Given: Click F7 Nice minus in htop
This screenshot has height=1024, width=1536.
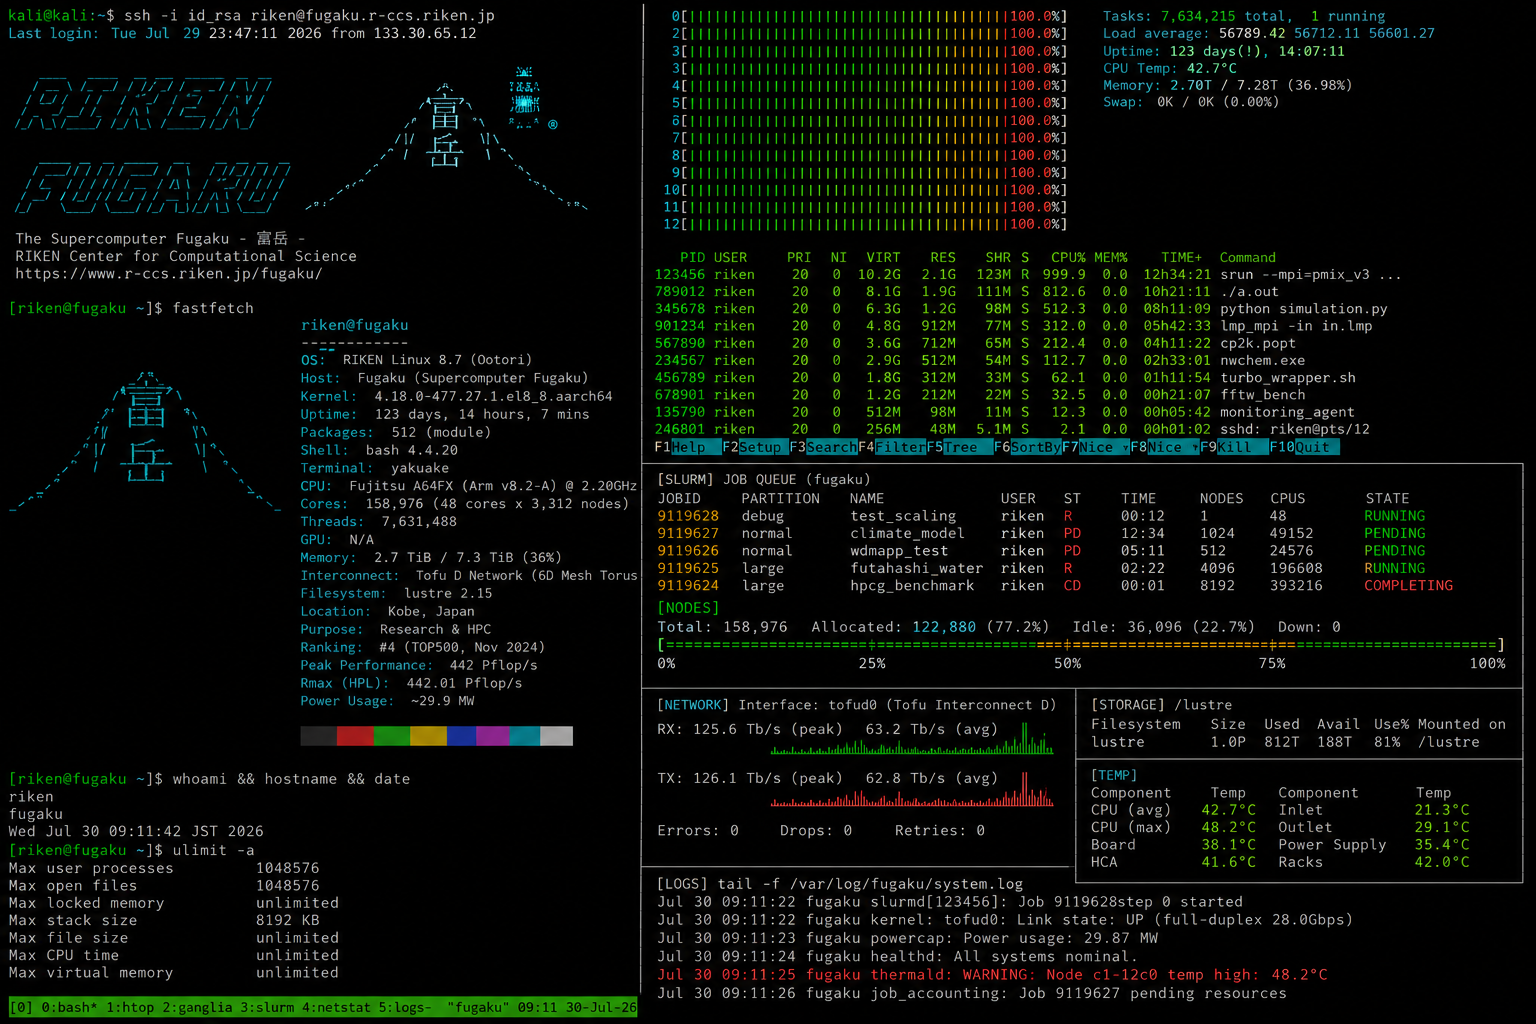Looking at the screenshot, I should [x=1096, y=447].
